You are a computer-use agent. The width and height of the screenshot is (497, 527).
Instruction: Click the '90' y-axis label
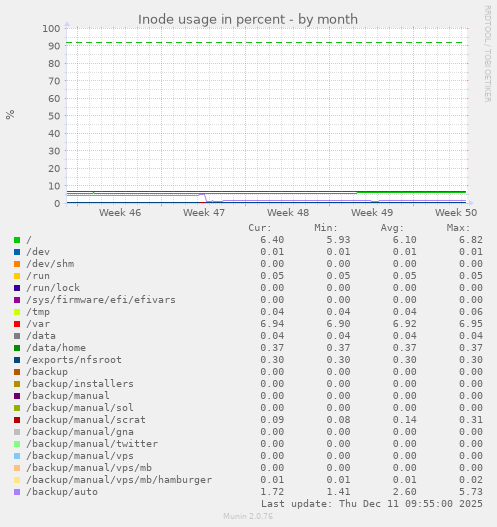point(54,46)
